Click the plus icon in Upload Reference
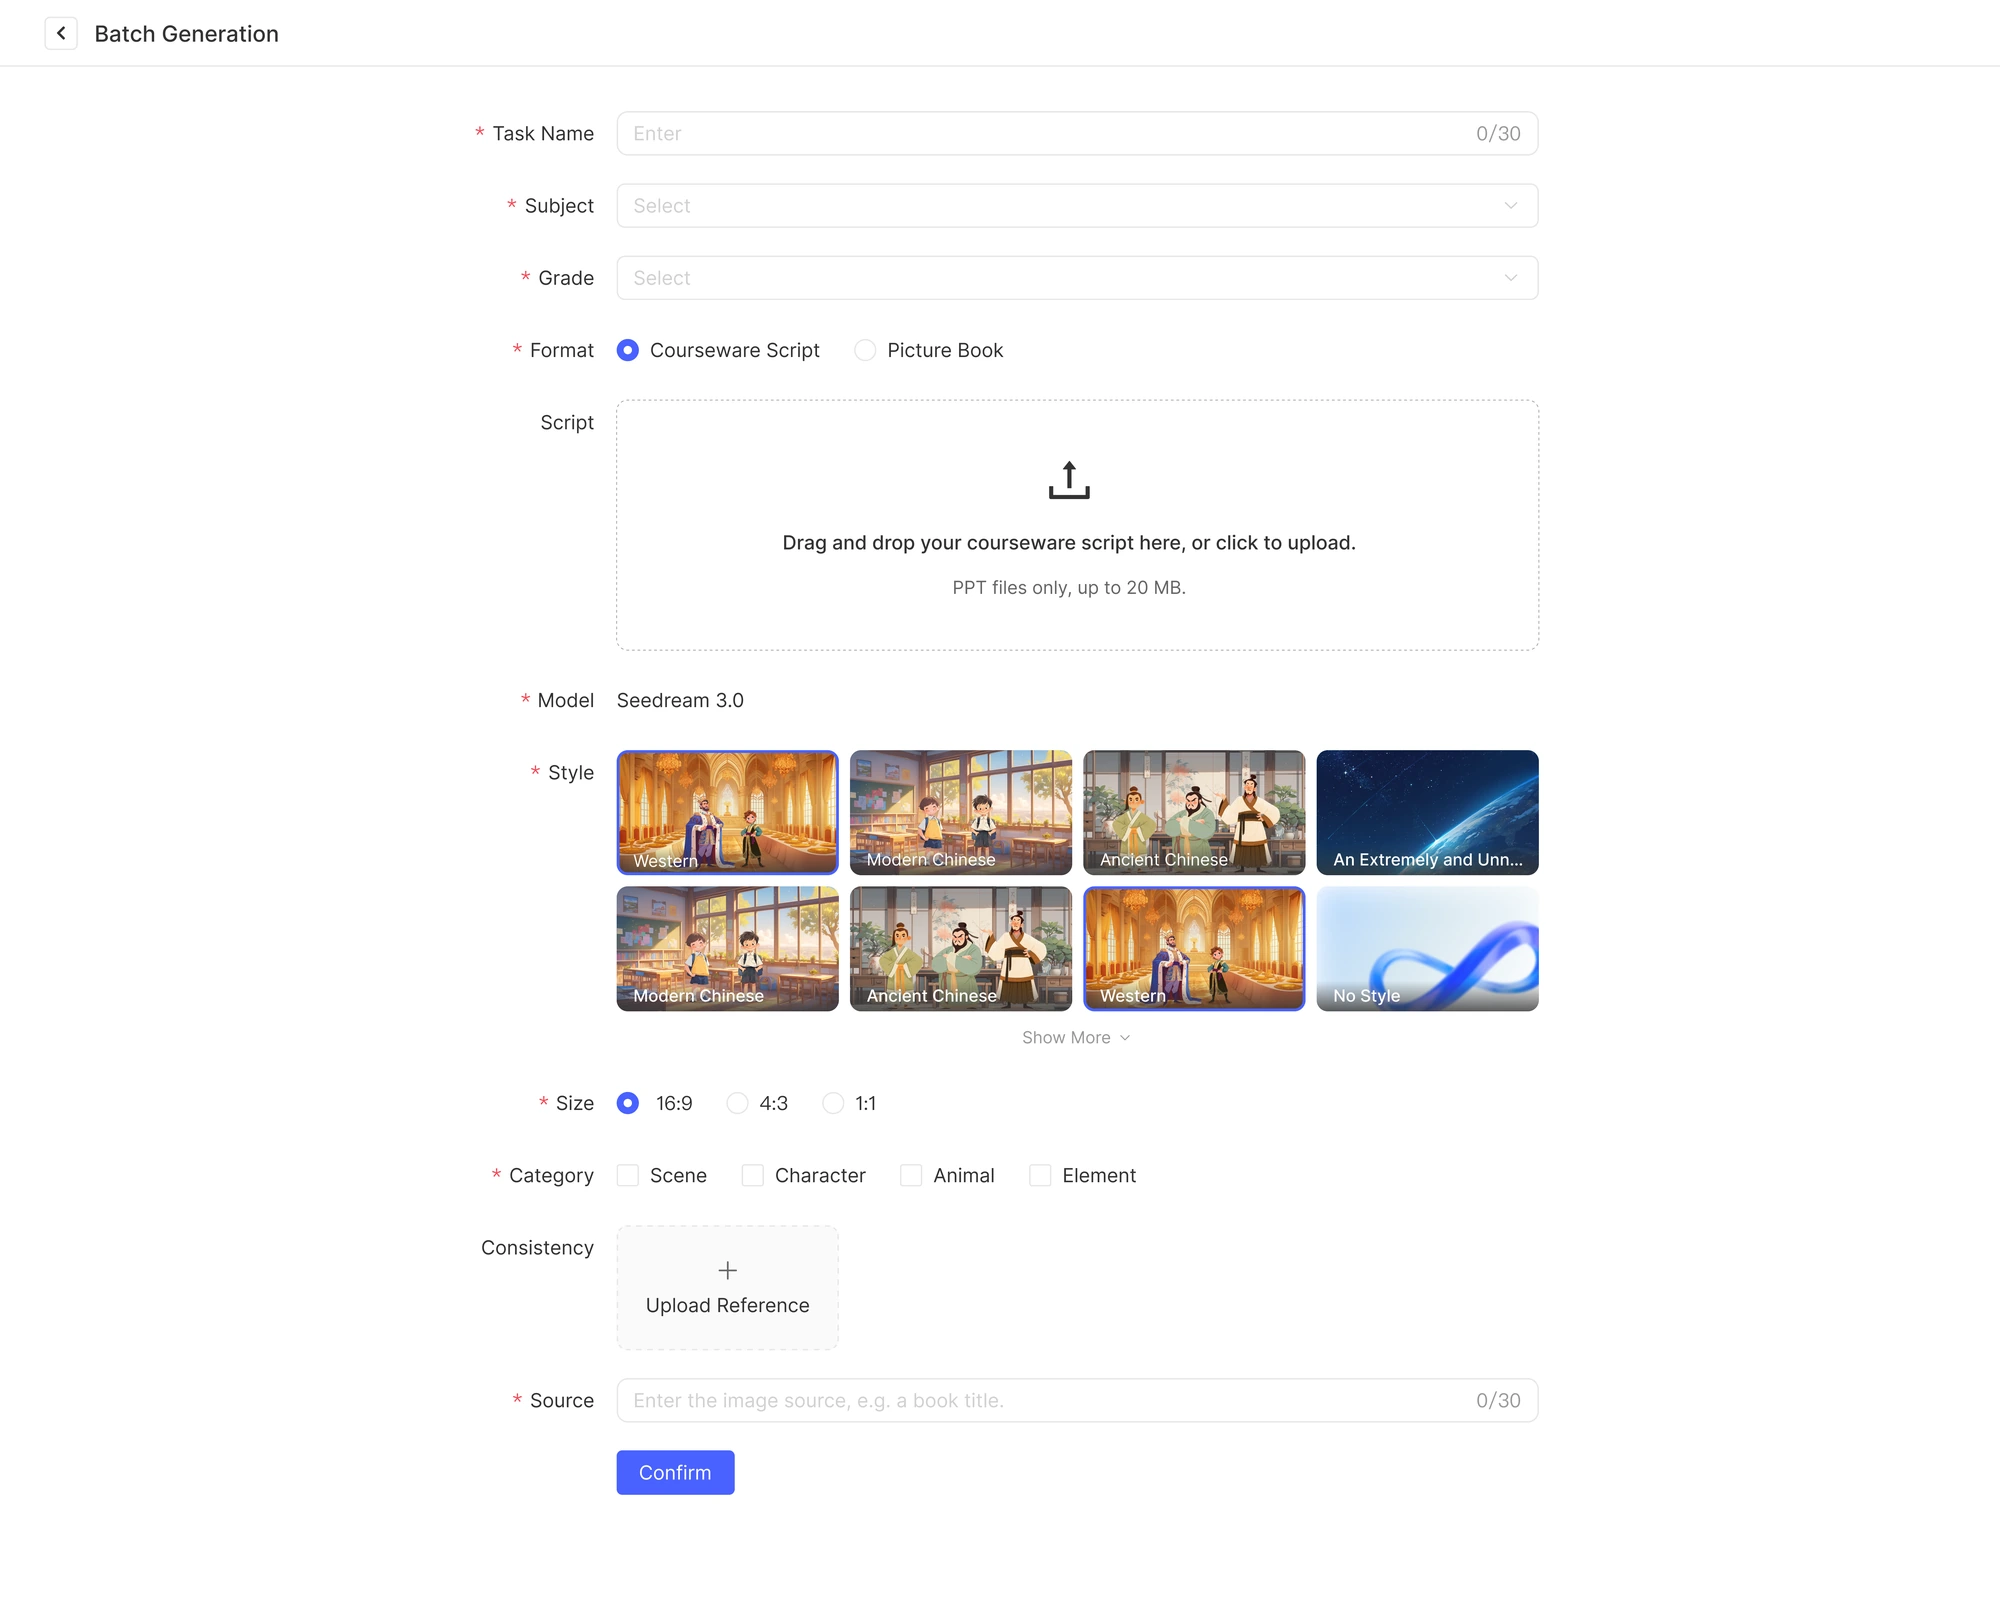Viewport: 2000px width, 1624px height. 728,1270
